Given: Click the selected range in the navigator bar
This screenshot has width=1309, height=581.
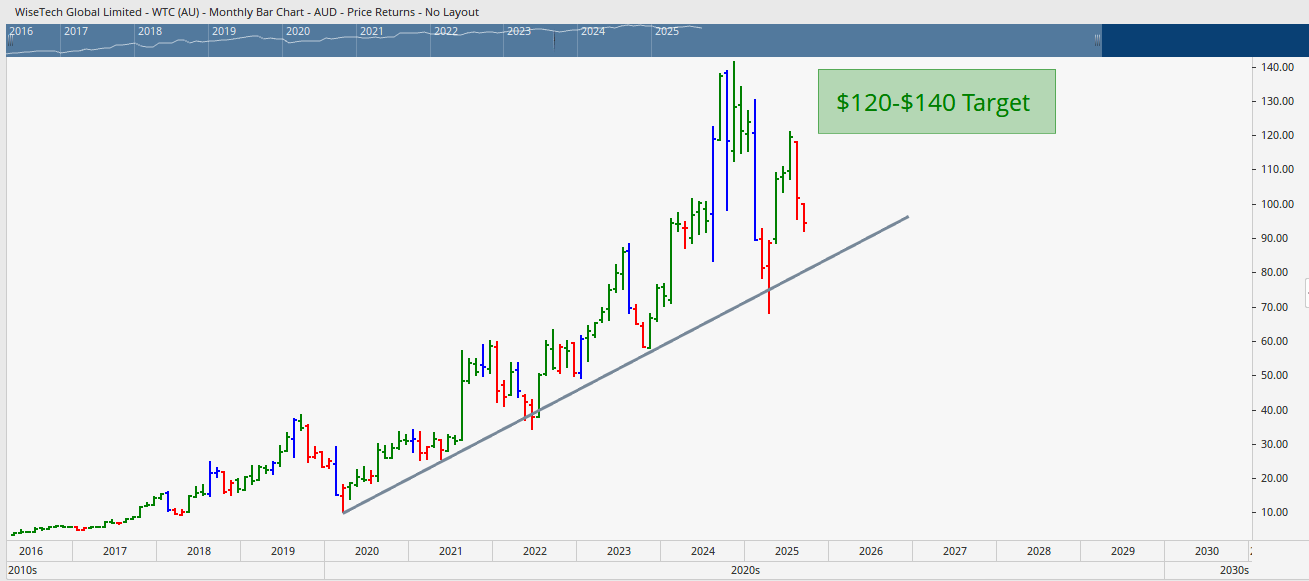Looking at the screenshot, I should pyautogui.click(x=553, y=40).
